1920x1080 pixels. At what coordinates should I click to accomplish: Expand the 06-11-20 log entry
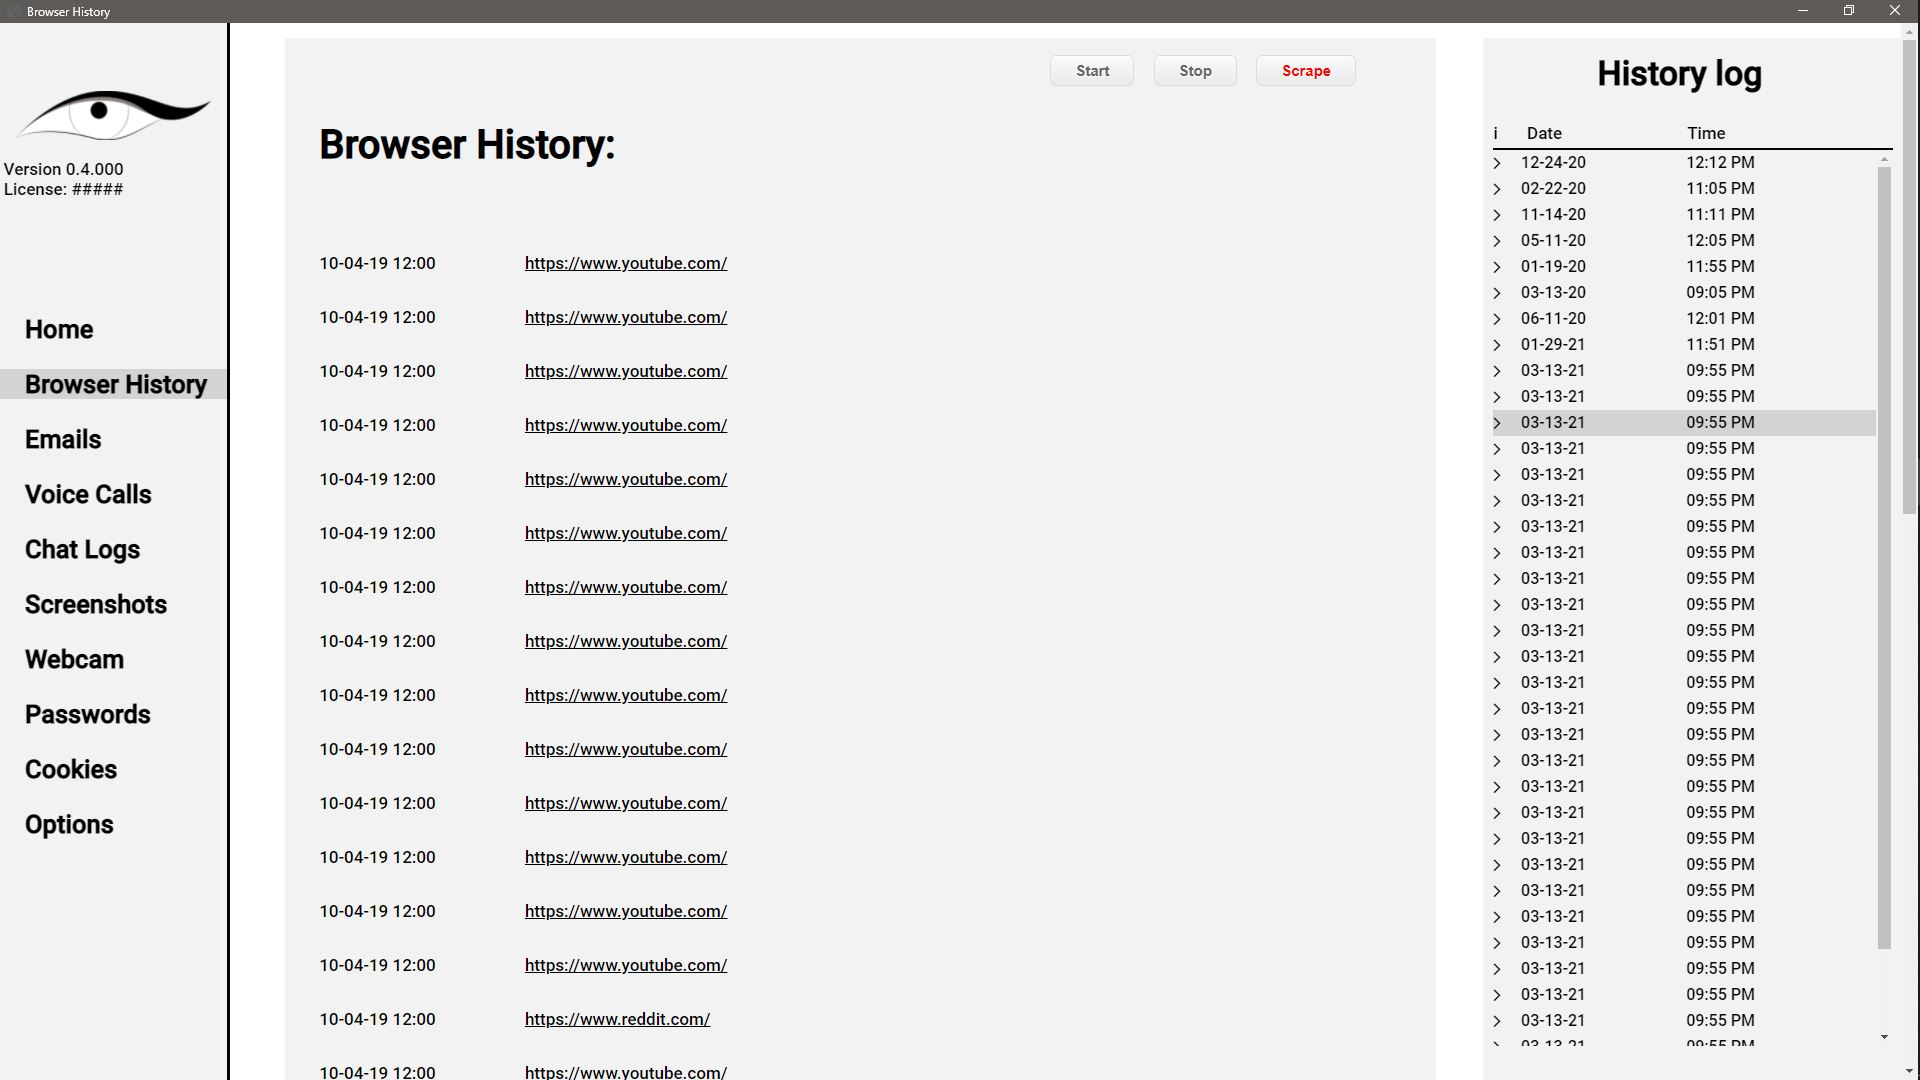coord(1497,319)
